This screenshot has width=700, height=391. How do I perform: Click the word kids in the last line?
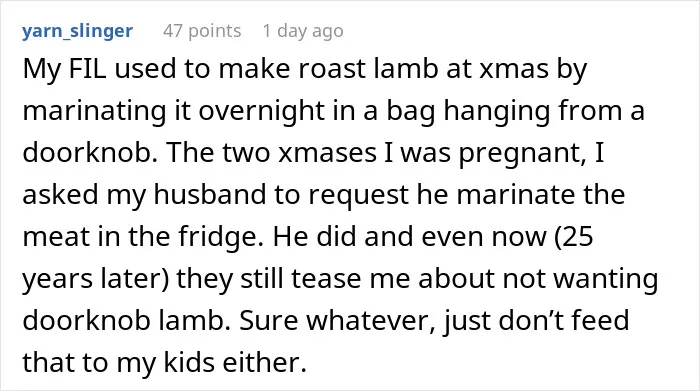(x=189, y=362)
